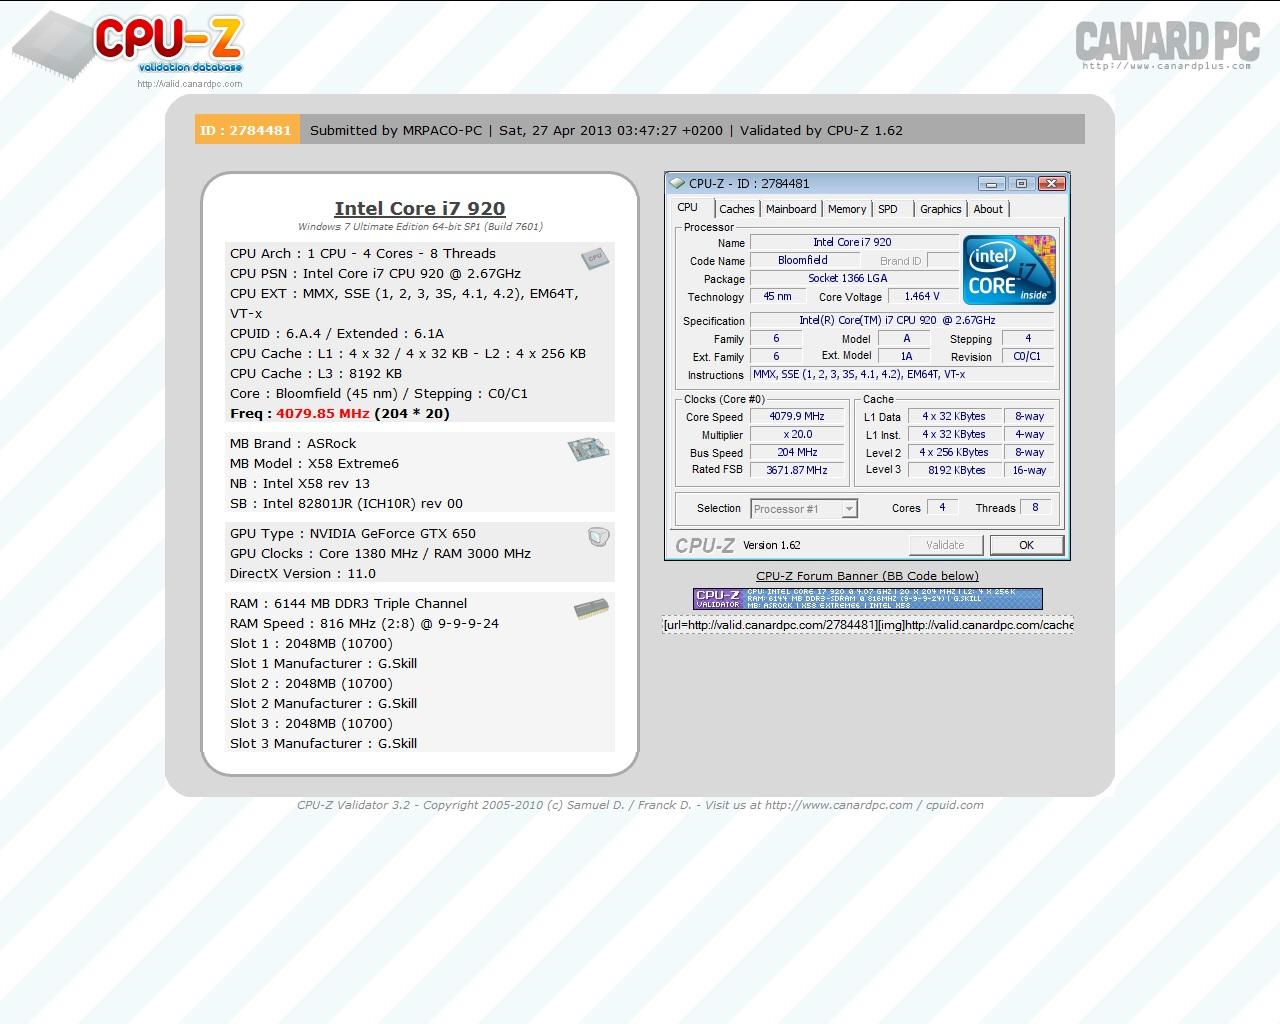Viewport: 1280px width, 1024px height.
Task: Click the Specification Intel(R) Core(TM) i7 field
Action: [902, 321]
